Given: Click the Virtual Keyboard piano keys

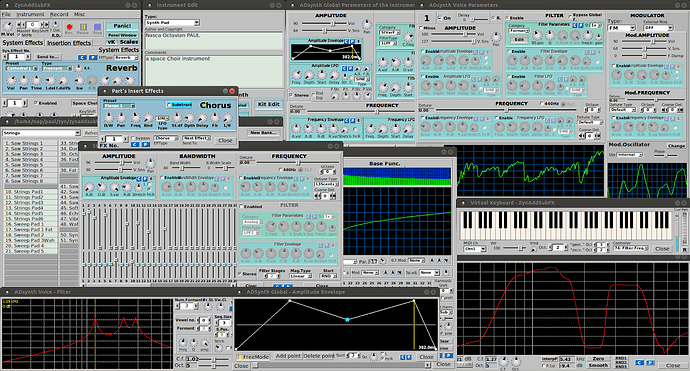Looking at the screenshot, I should 566,225.
